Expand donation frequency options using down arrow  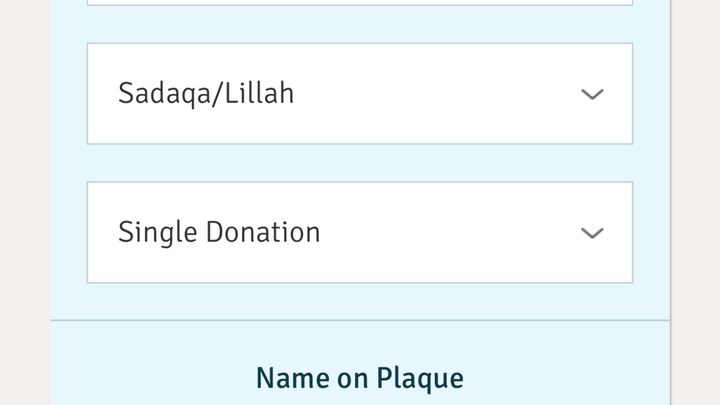click(592, 233)
